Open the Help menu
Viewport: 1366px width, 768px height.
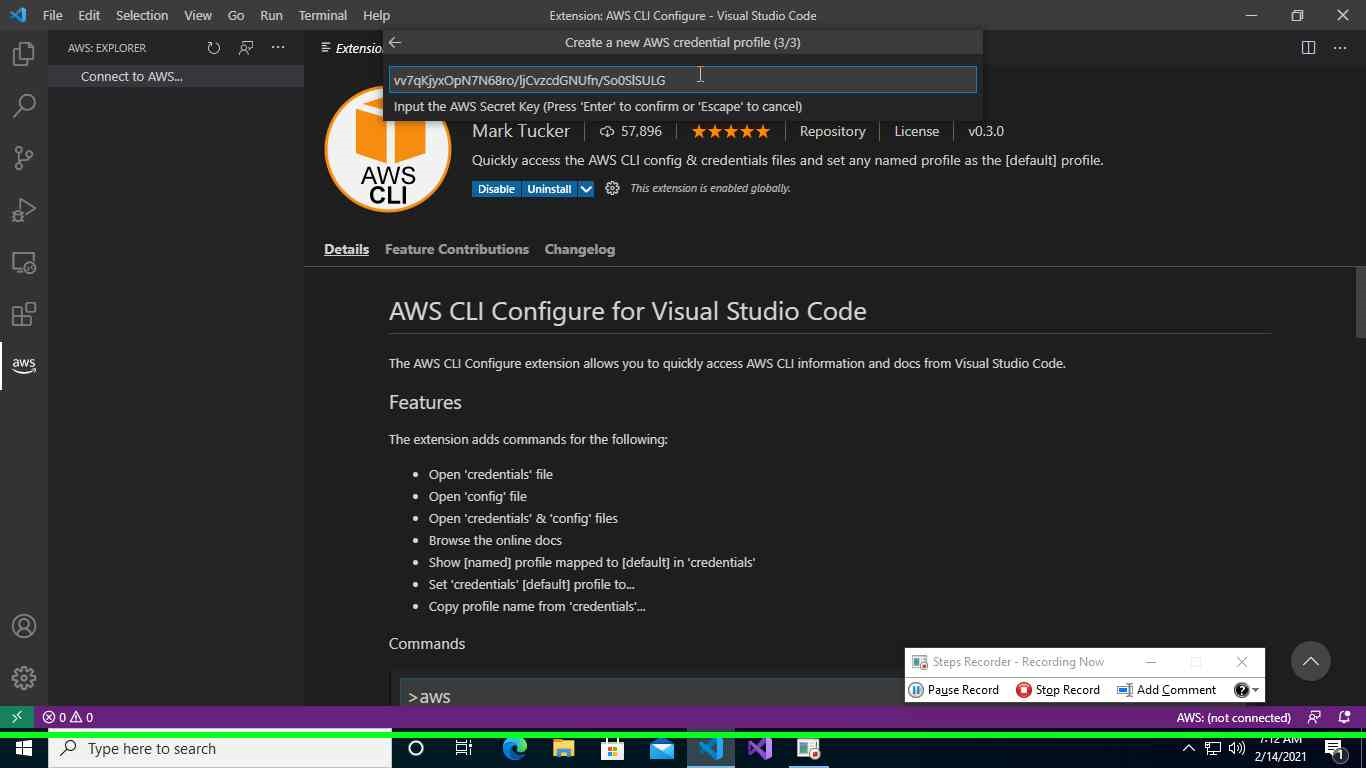pos(376,15)
